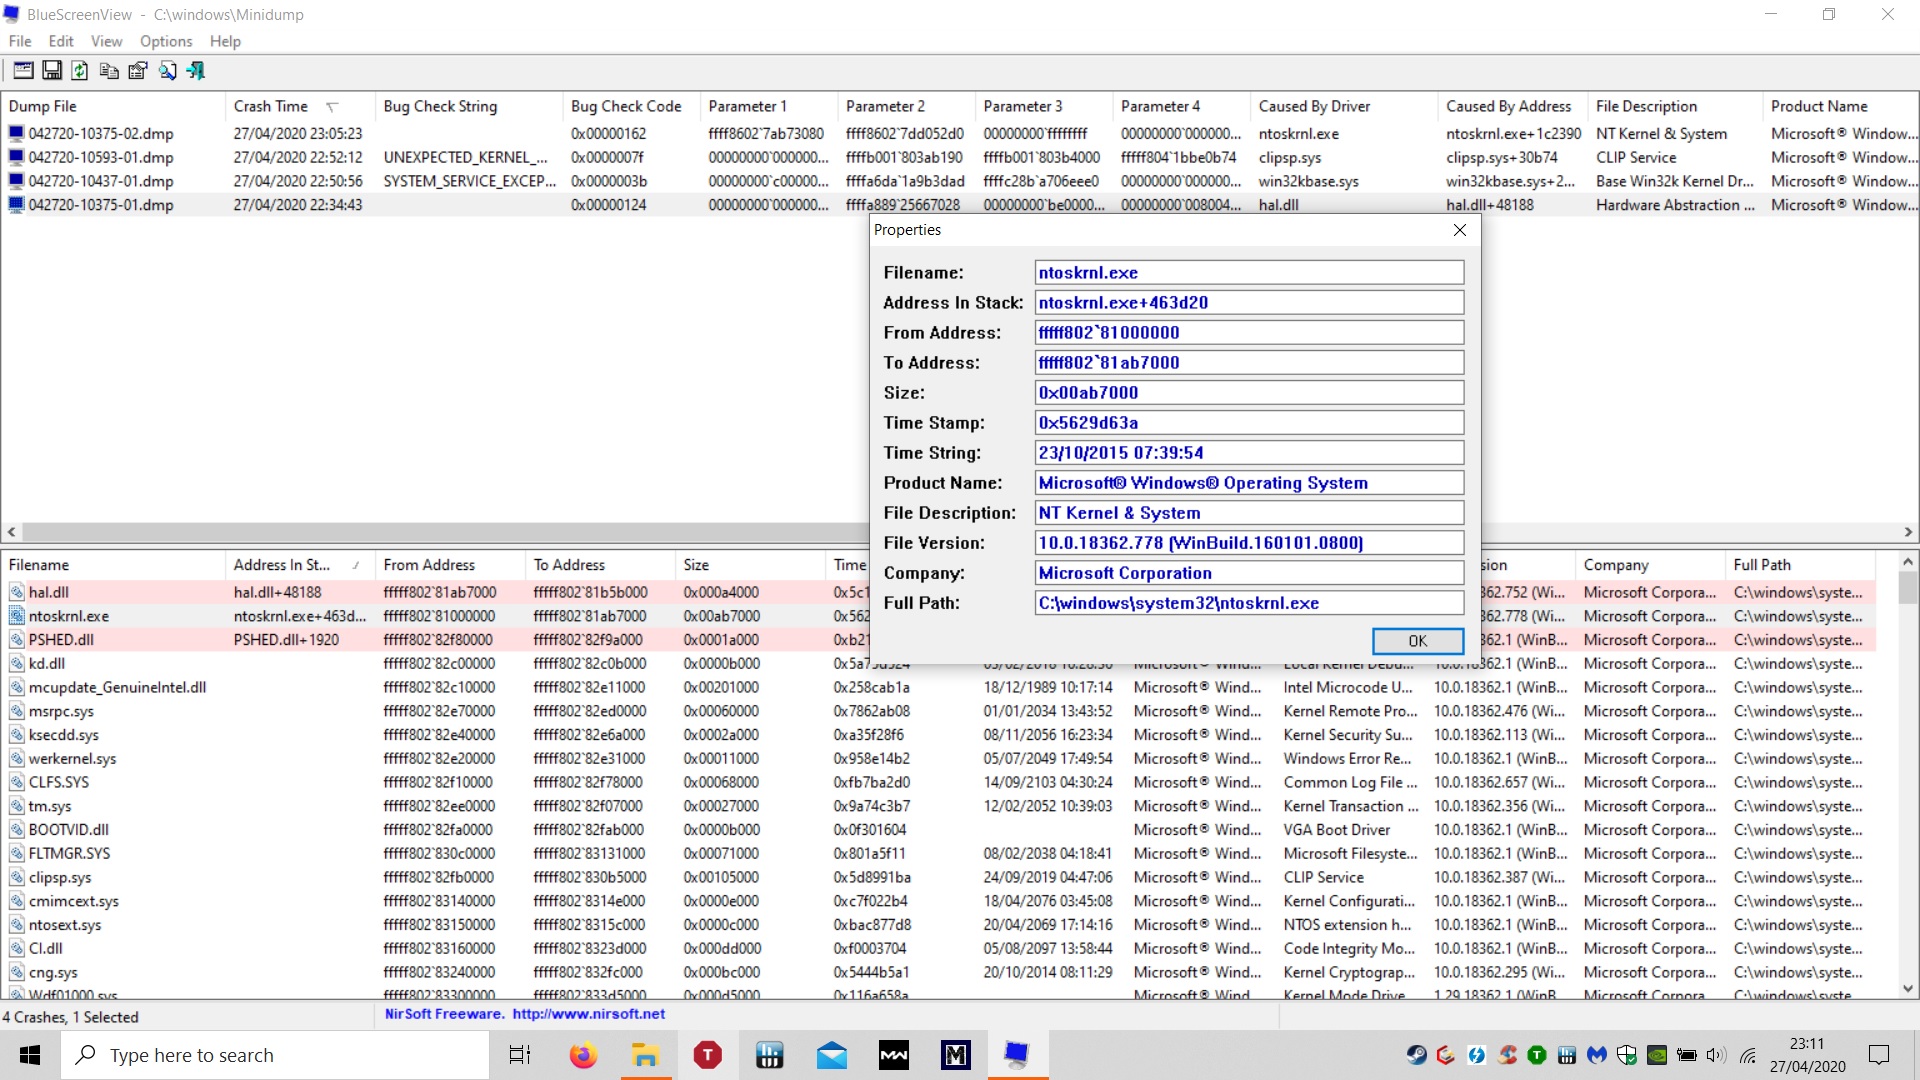Click the Save Selected Items floppy icon

52,70
